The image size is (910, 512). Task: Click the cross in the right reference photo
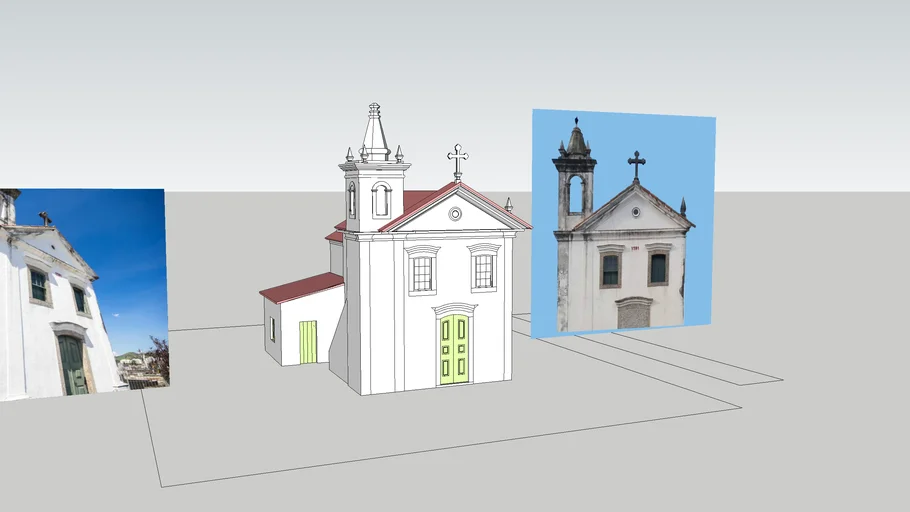pos(636,164)
